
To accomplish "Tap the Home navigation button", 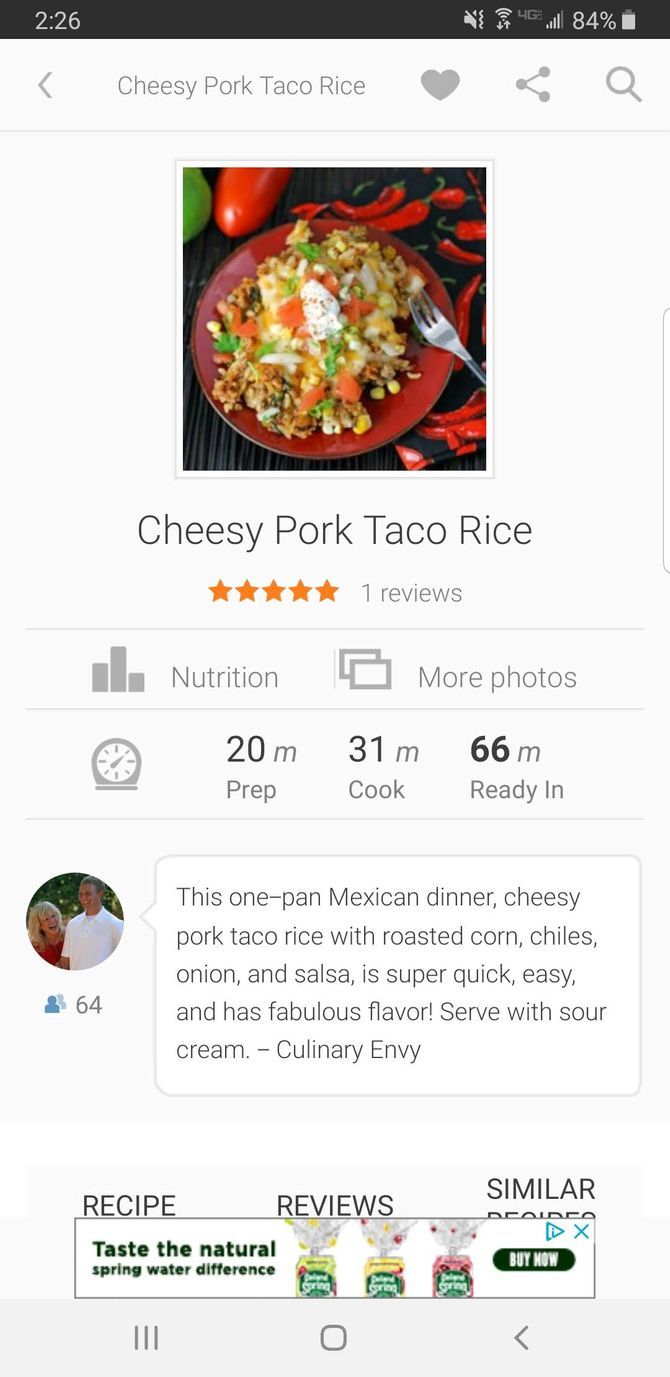I will click(334, 1337).
